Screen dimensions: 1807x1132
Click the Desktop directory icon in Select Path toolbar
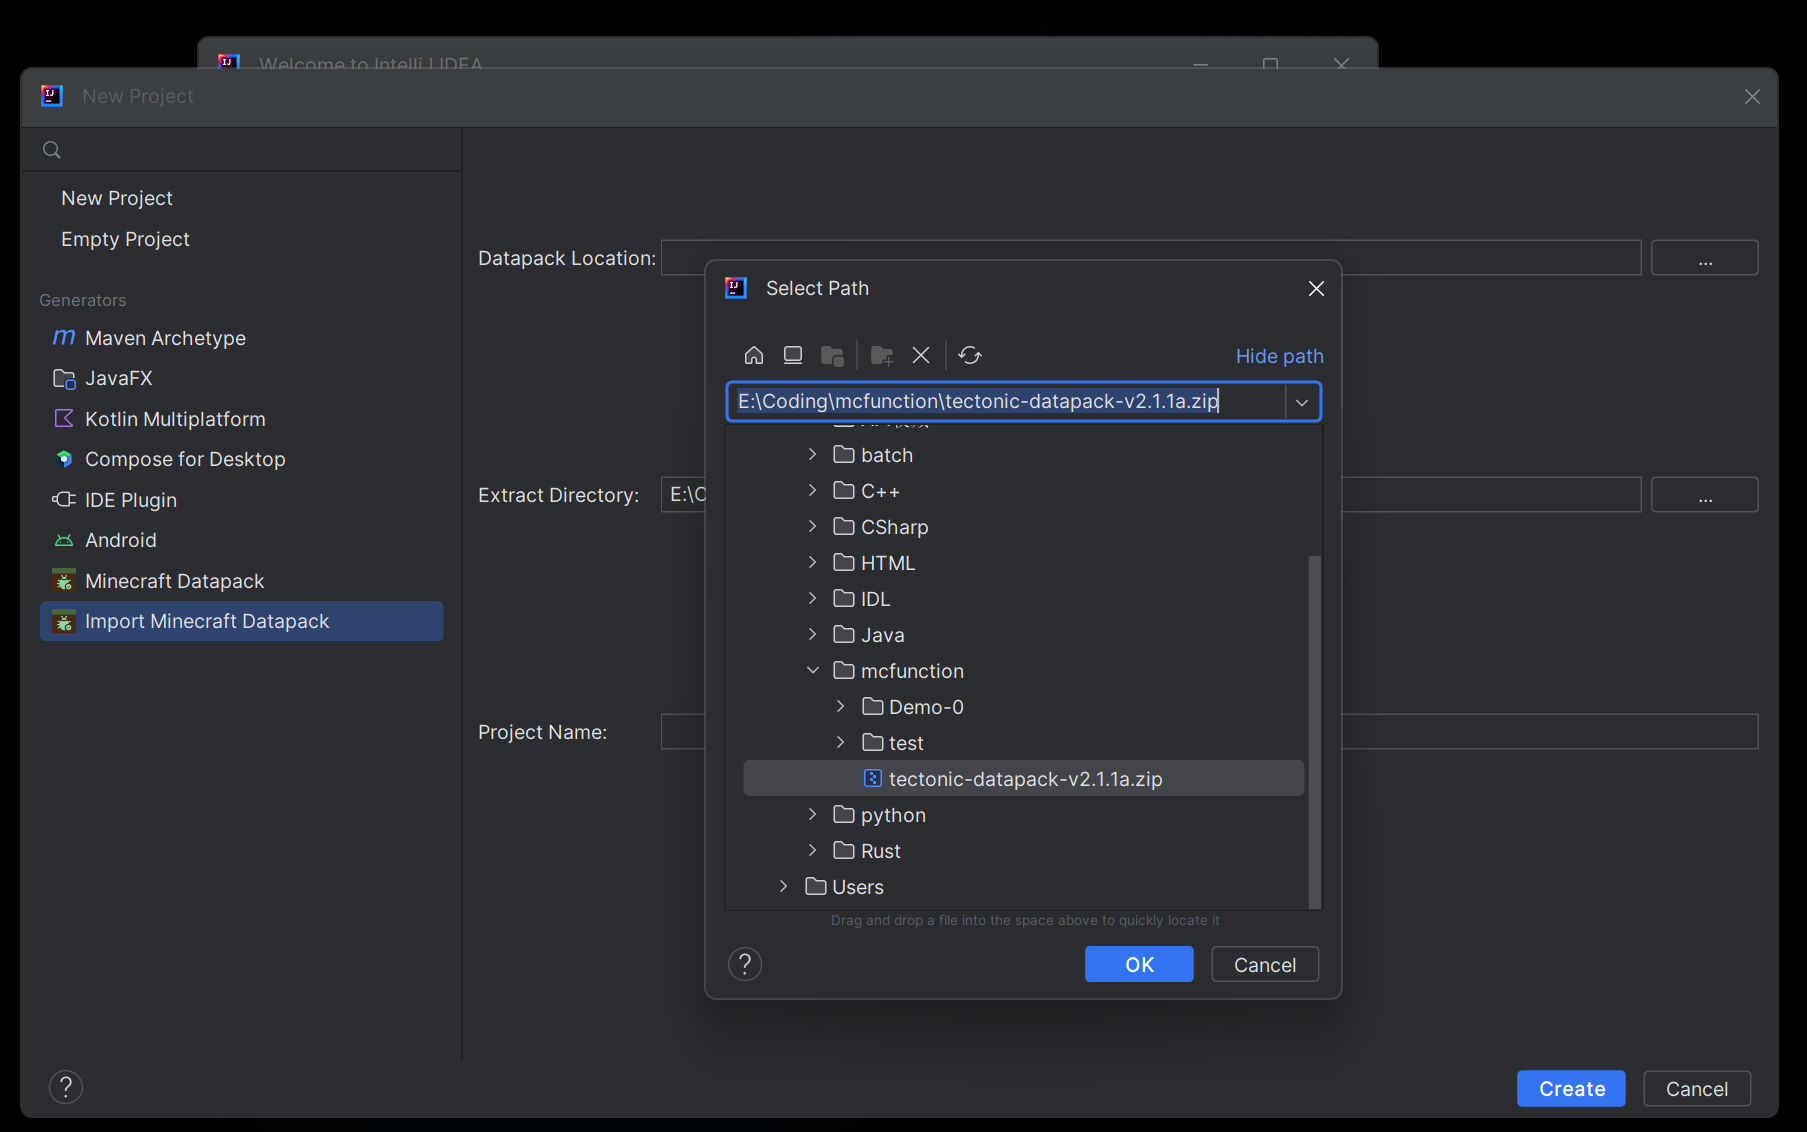793,355
